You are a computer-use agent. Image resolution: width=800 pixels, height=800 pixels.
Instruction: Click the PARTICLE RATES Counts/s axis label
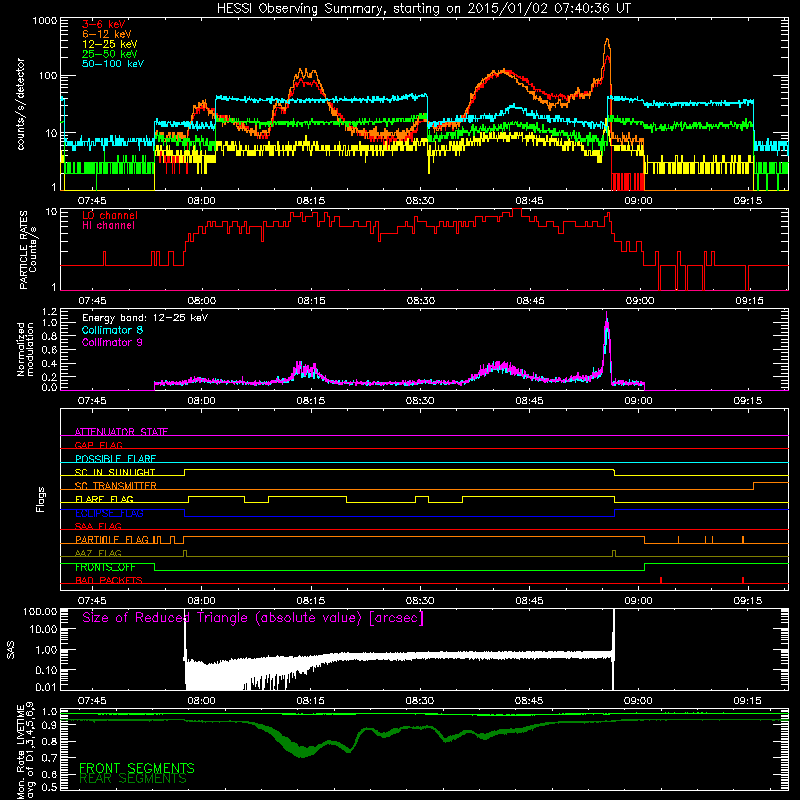pyautogui.click(x=28, y=250)
